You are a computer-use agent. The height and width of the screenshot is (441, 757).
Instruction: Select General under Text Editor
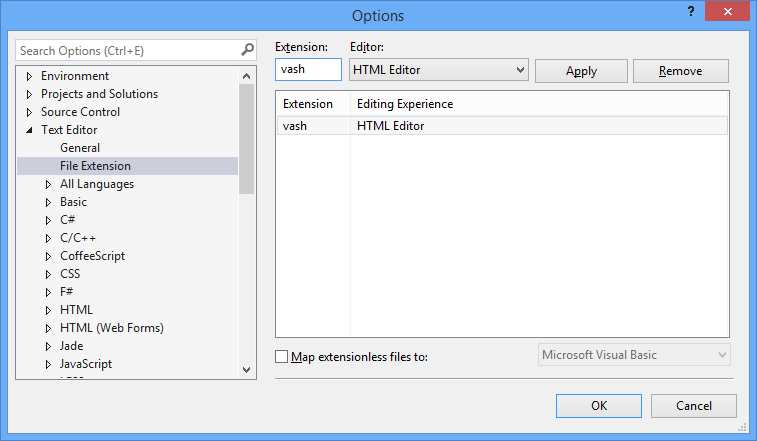pyautogui.click(x=80, y=148)
